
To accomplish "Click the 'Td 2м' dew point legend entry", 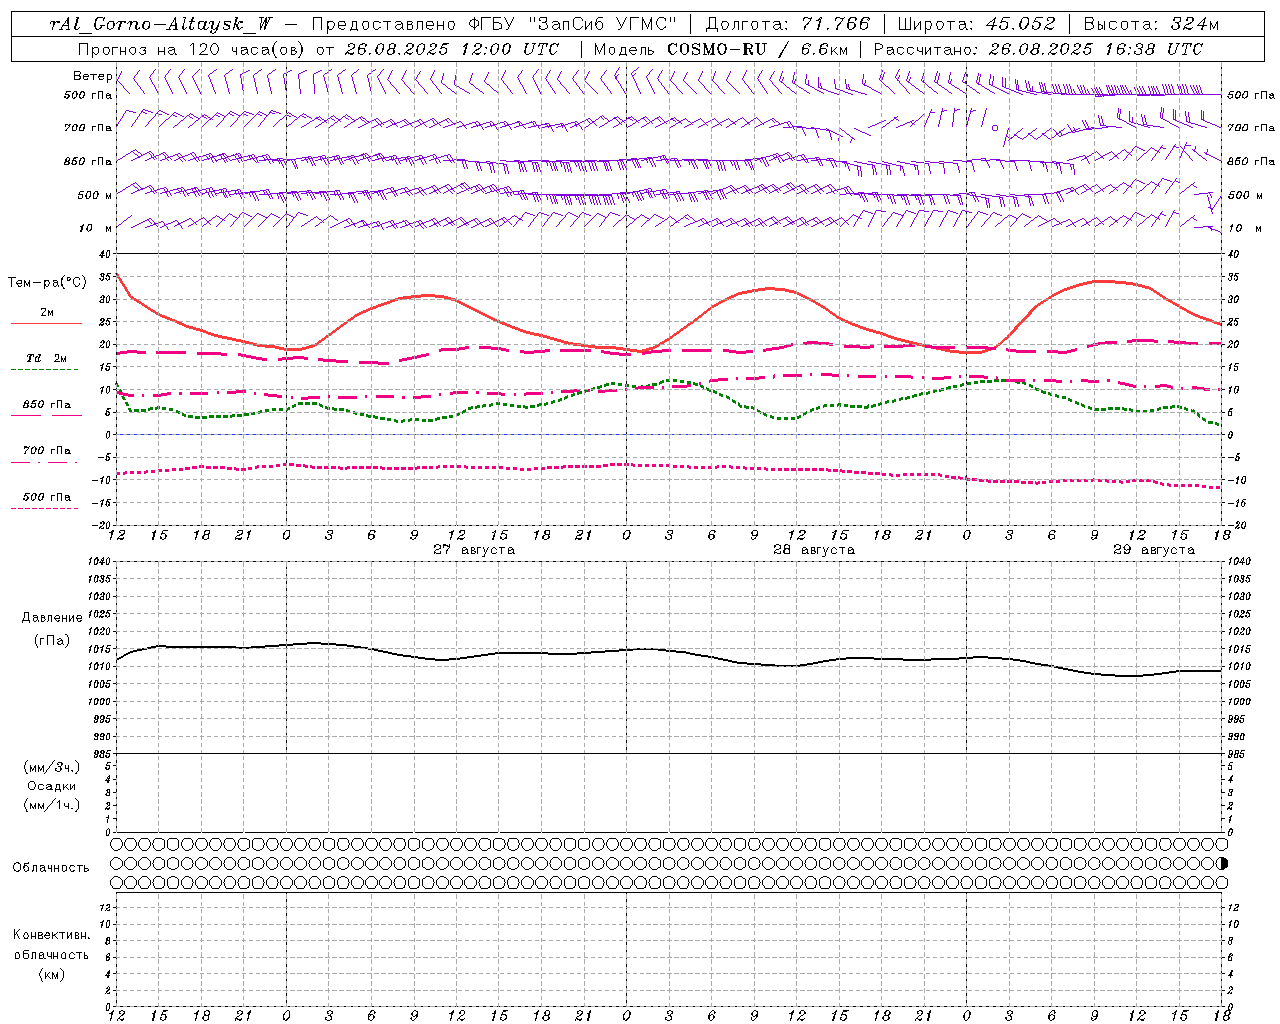I will click(47, 358).
